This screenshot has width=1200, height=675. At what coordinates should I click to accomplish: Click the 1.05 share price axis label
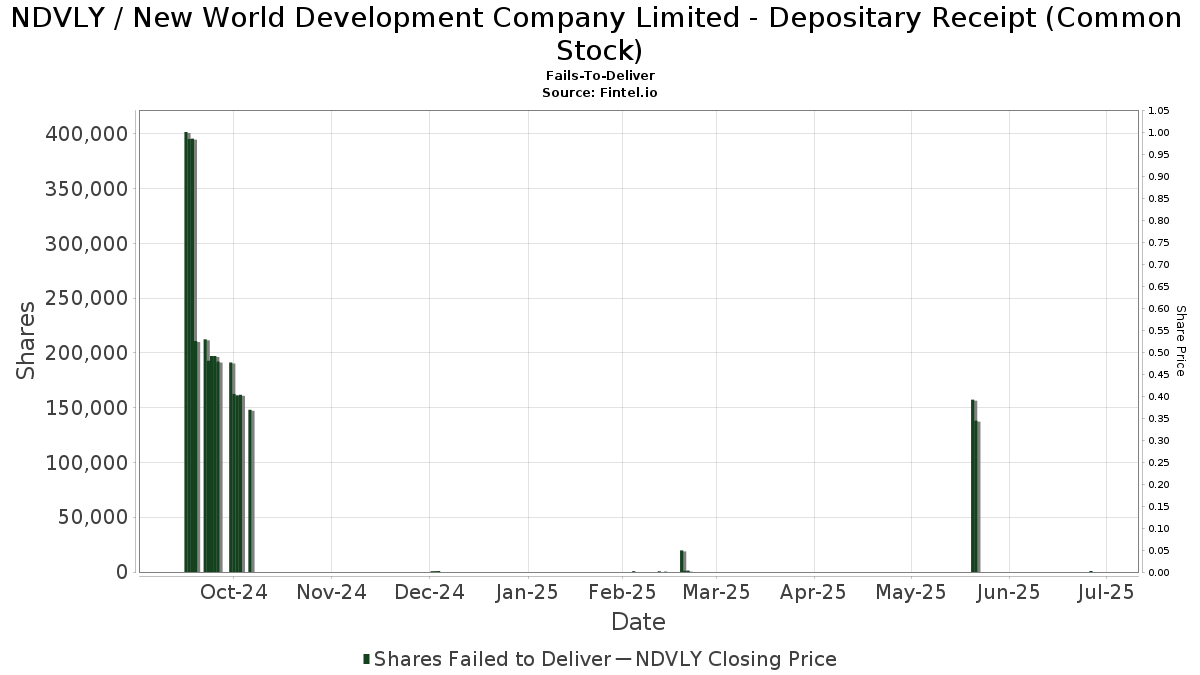point(1158,111)
